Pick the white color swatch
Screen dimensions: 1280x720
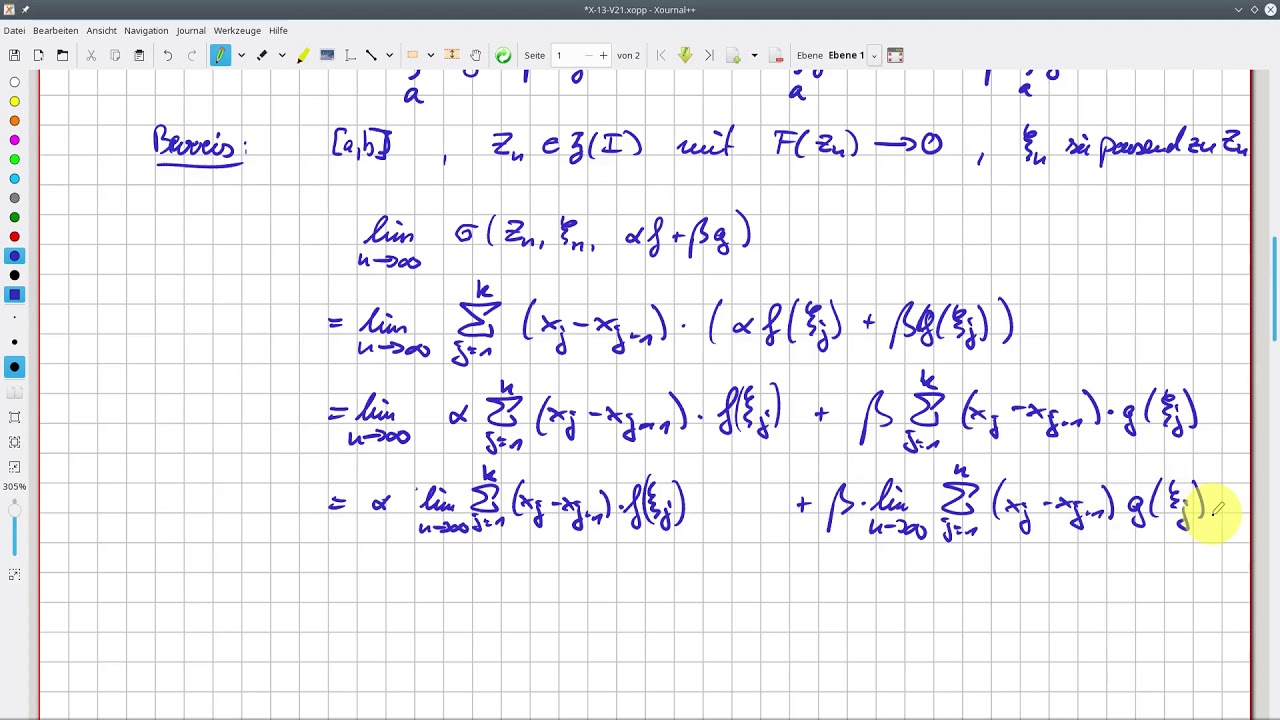tap(14, 82)
